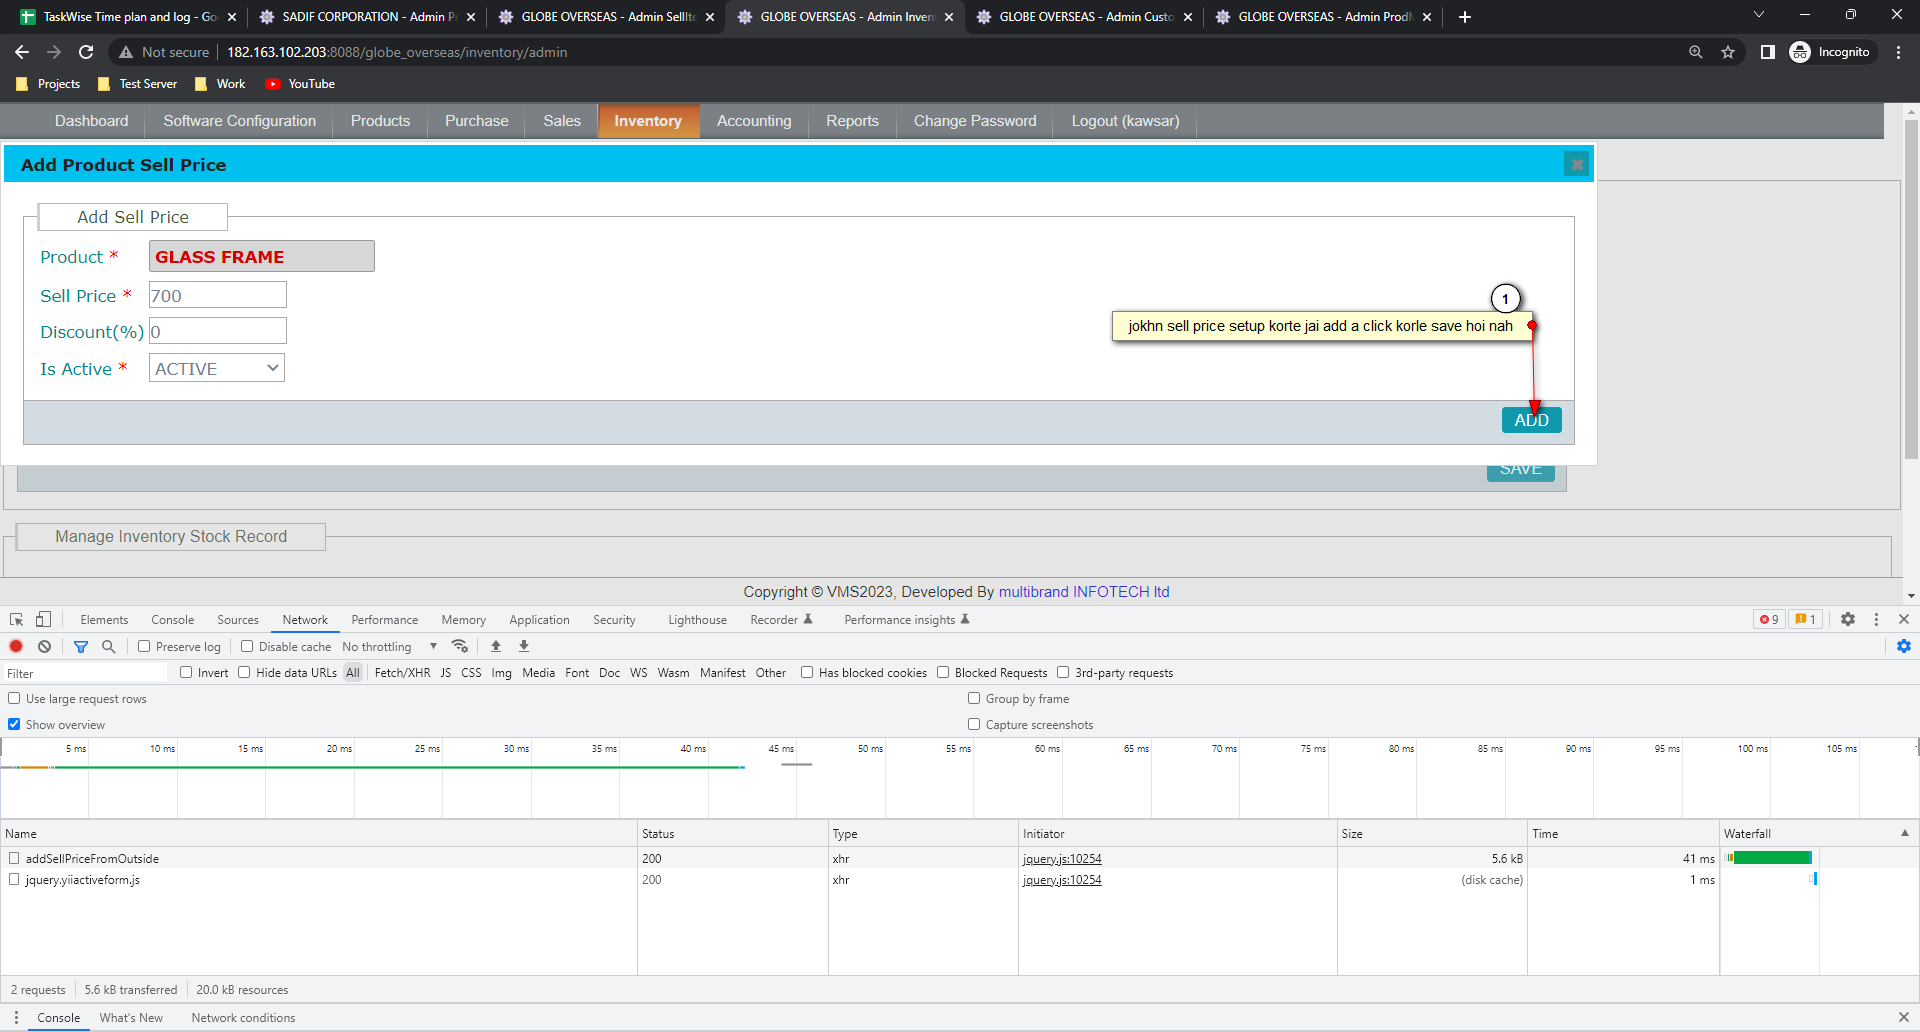The height and width of the screenshot is (1032, 1920).
Task: Enable the Preserve log checkbox
Action: tap(144, 647)
